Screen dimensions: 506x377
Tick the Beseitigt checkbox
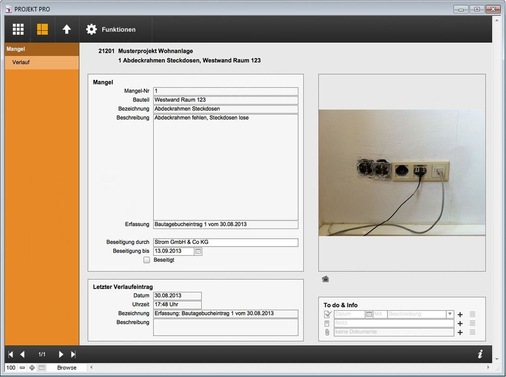point(147,260)
